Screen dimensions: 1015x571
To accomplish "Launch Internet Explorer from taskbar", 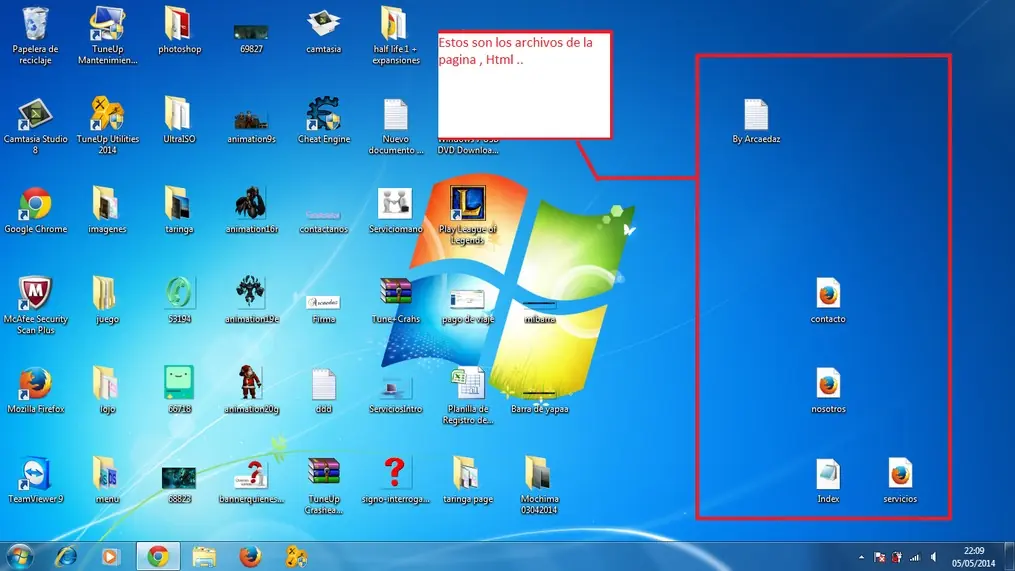I will tap(65, 557).
